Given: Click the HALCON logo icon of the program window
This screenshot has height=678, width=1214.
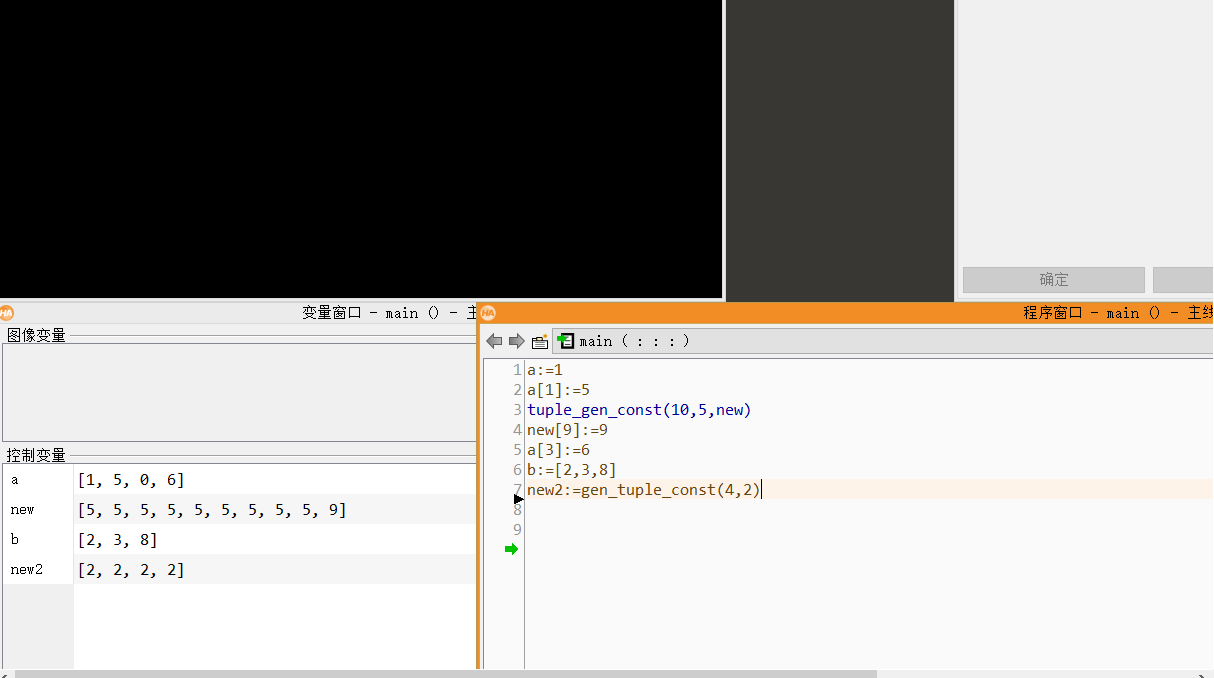Looking at the screenshot, I should pyautogui.click(x=488, y=312).
